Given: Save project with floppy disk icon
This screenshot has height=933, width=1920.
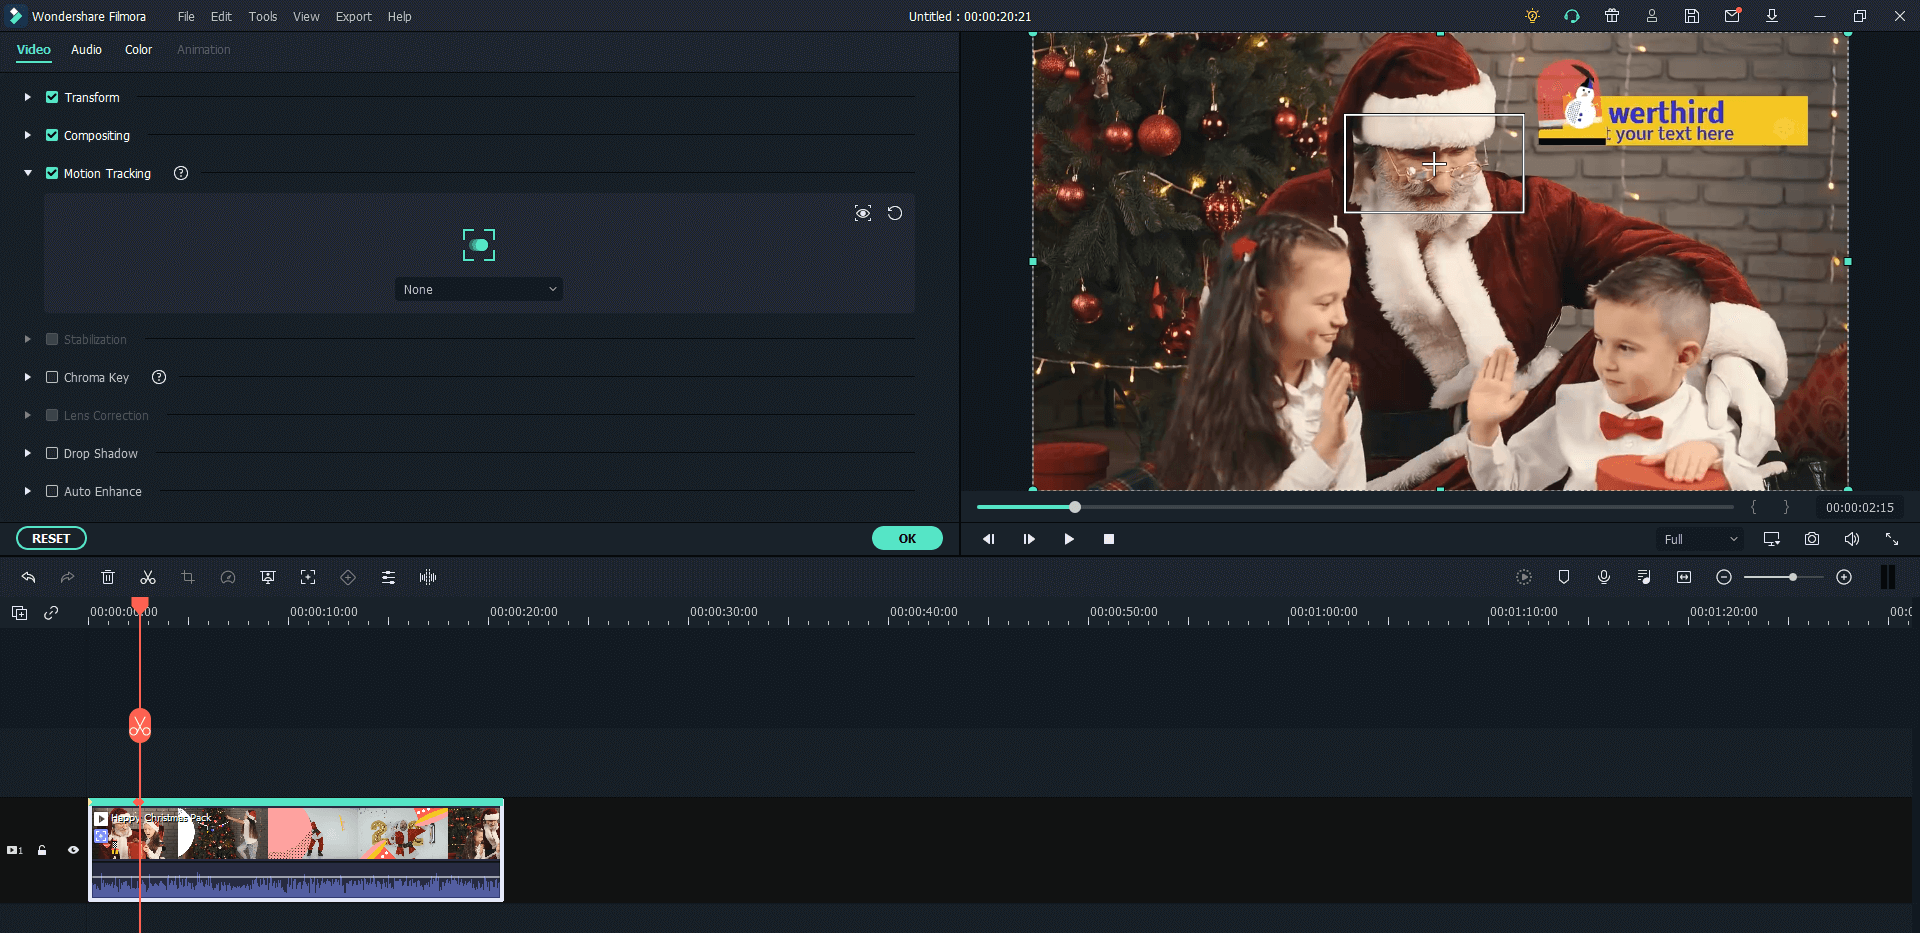Looking at the screenshot, I should click(1692, 16).
